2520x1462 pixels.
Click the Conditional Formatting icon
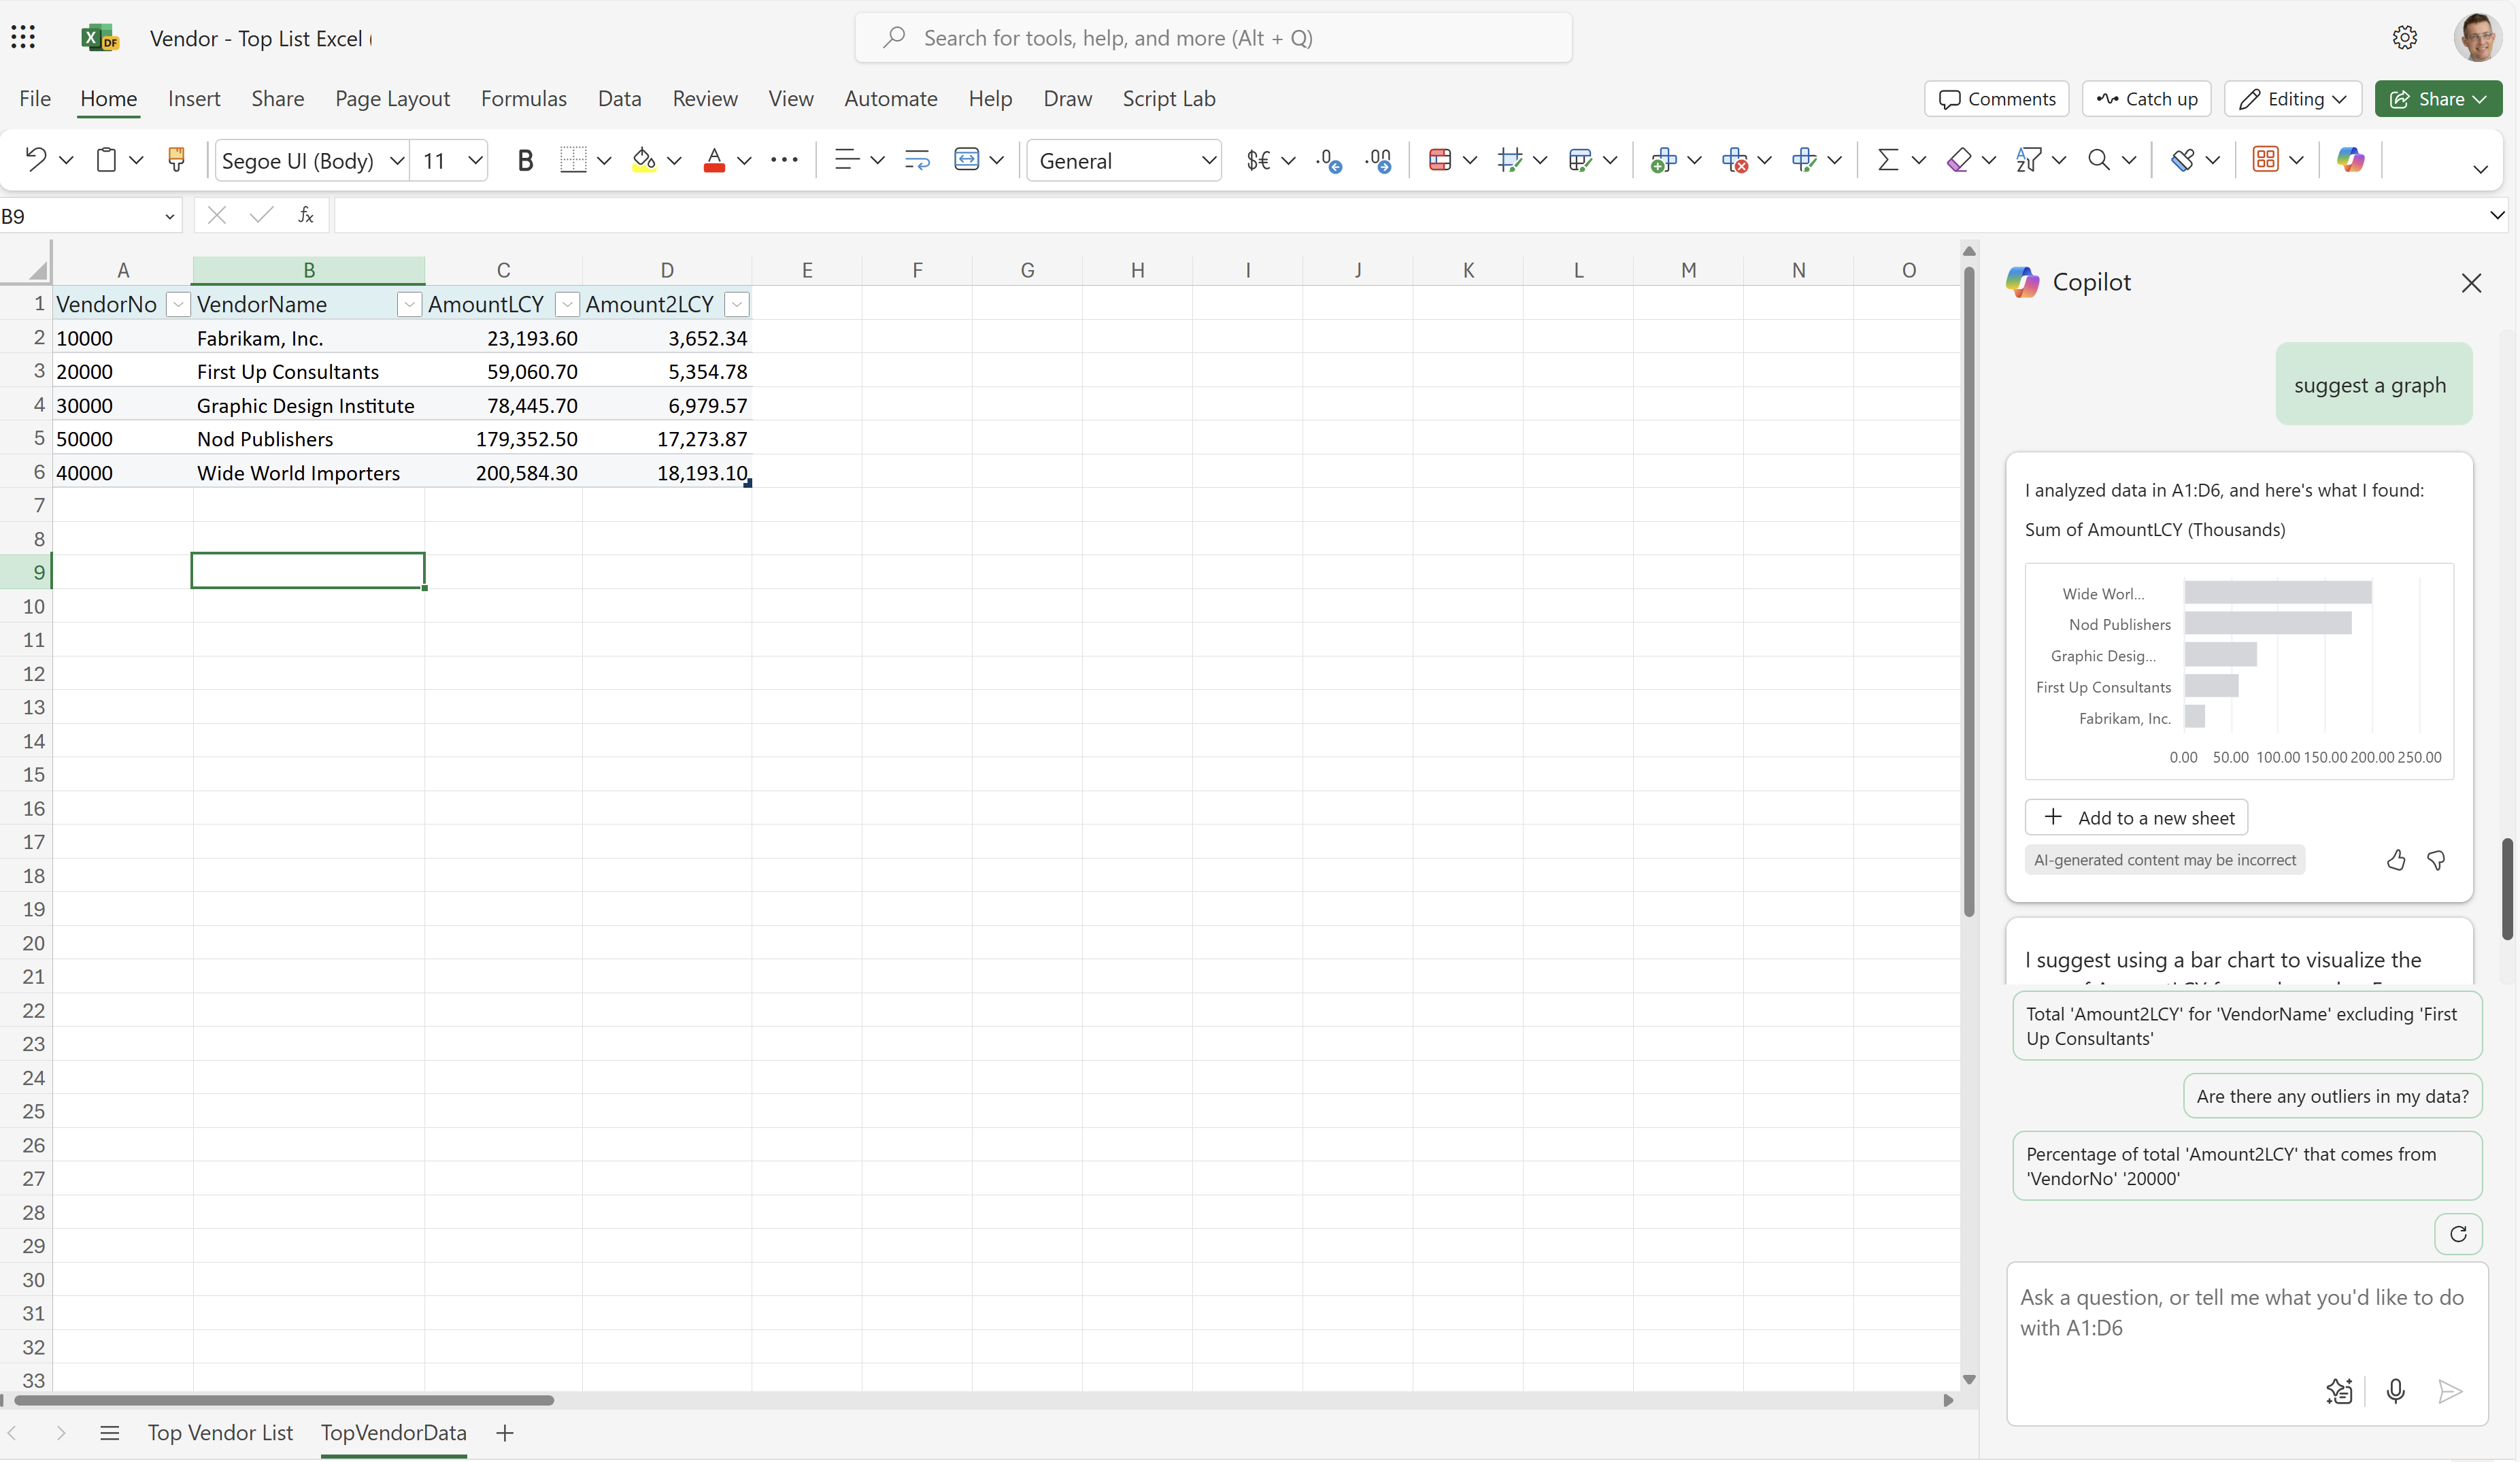click(x=1442, y=159)
